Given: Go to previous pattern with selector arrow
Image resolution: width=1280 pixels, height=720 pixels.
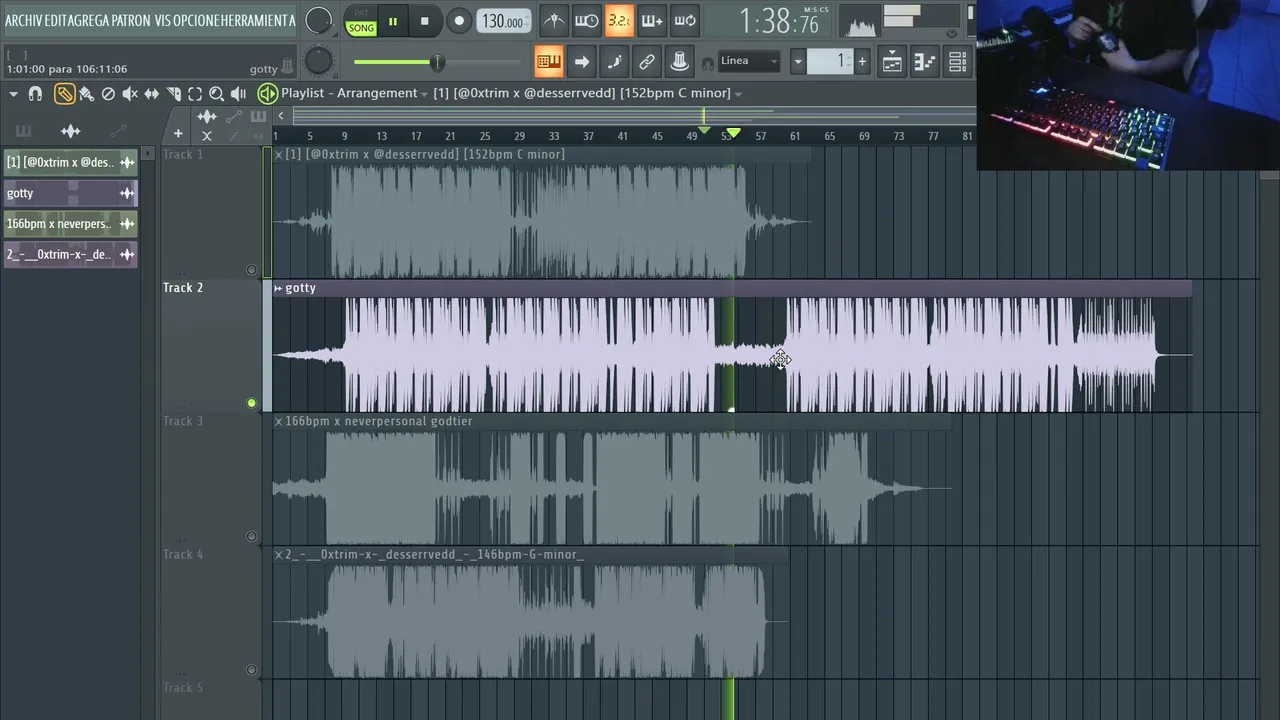Looking at the screenshot, I should pos(798,62).
